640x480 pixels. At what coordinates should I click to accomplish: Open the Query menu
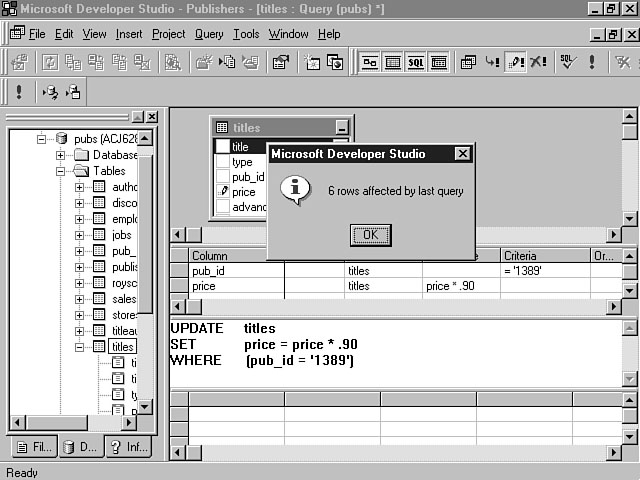tap(209, 34)
